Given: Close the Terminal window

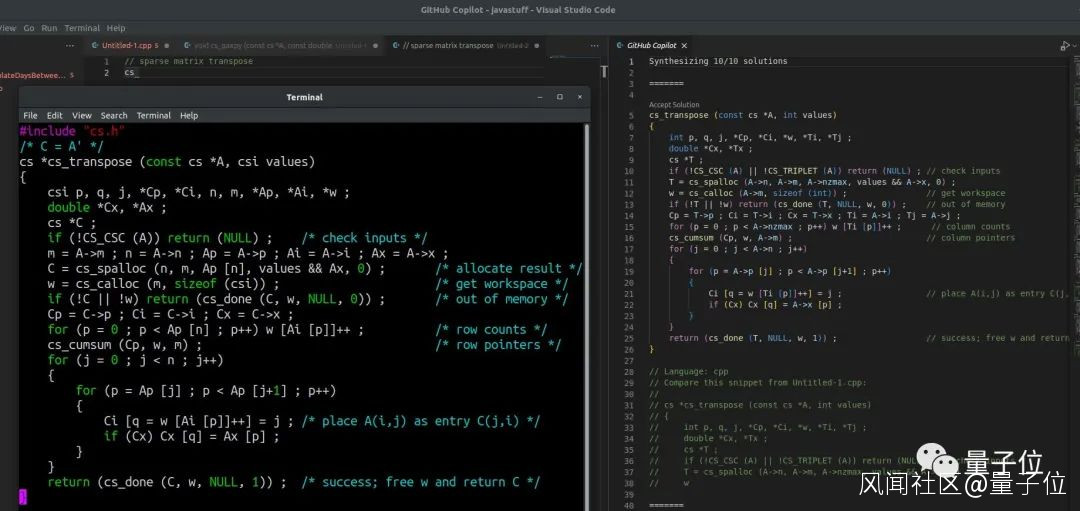Looking at the screenshot, I should pyautogui.click(x=578, y=97).
